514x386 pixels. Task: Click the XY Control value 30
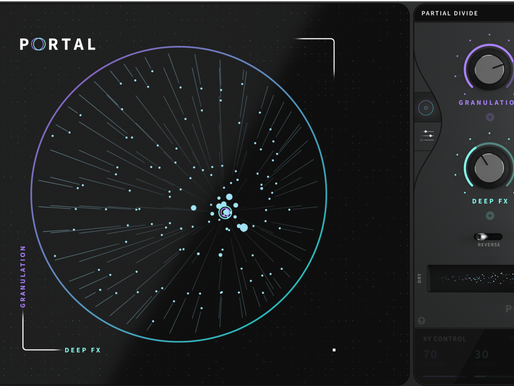point(482,354)
